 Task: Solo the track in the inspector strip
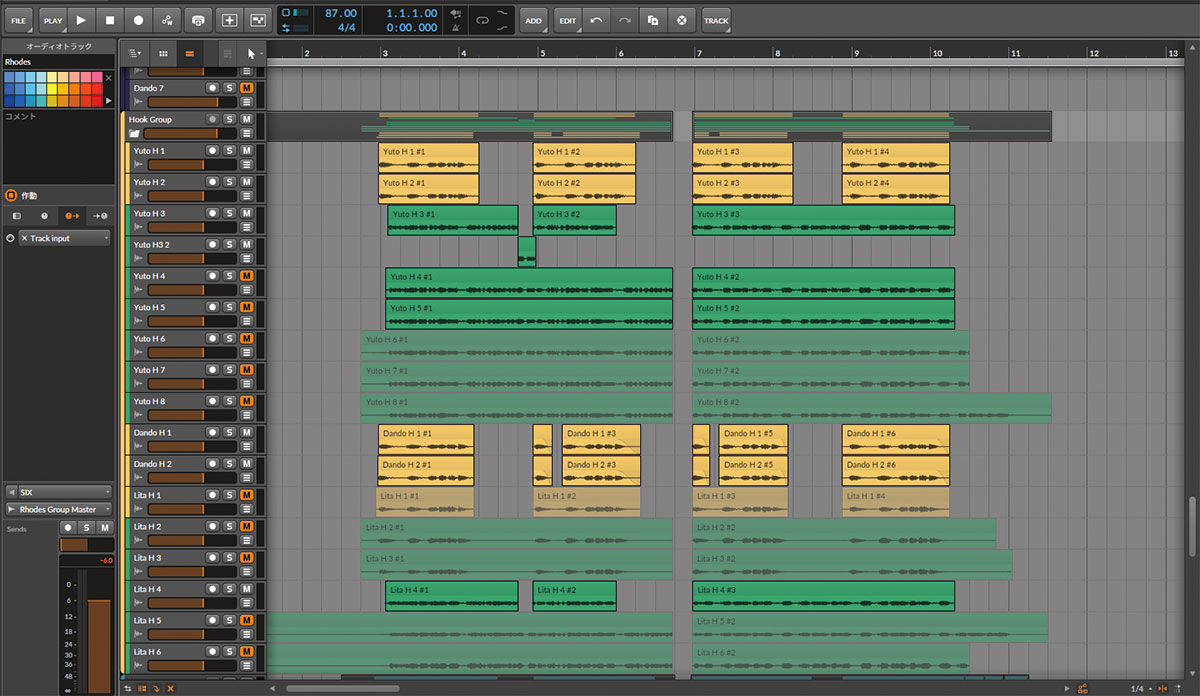point(87,528)
